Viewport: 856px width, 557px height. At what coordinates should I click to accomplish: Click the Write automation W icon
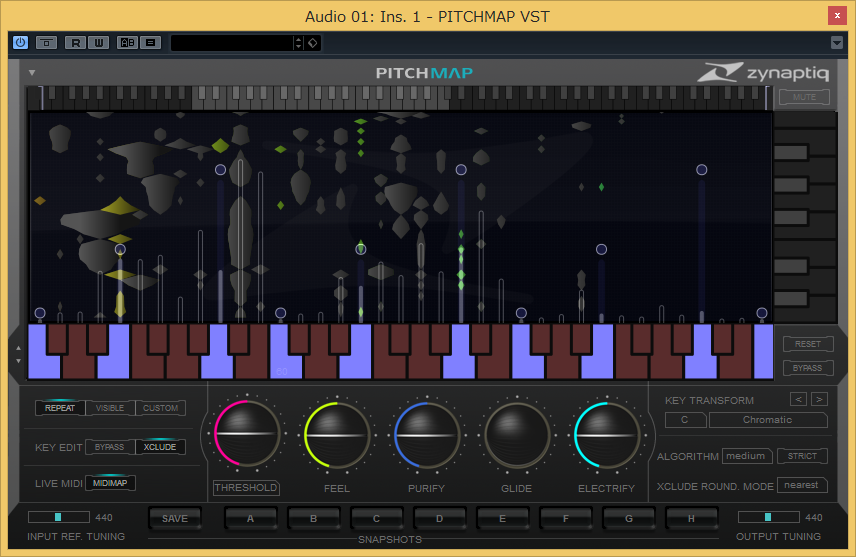click(98, 43)
